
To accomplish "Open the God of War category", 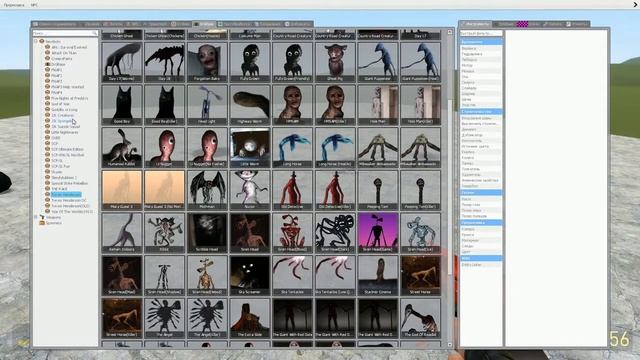I will click(60, 104).
